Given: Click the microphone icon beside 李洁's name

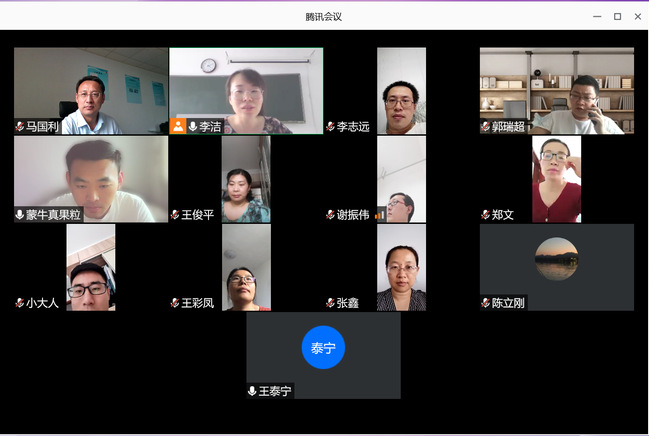Looking at the screenshot, I should [x=193, y=127].
